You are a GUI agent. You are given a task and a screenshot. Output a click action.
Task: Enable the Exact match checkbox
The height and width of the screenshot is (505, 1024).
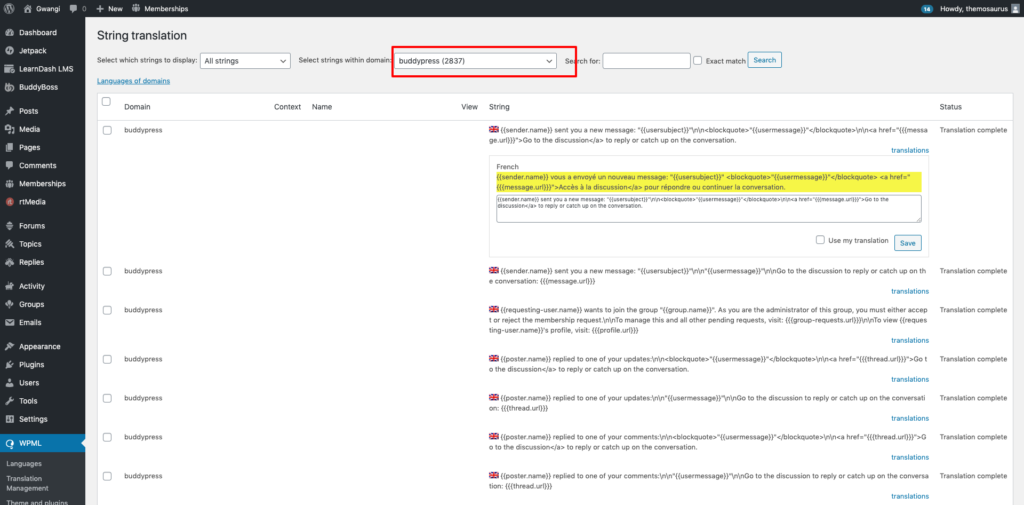pos(698,60)
